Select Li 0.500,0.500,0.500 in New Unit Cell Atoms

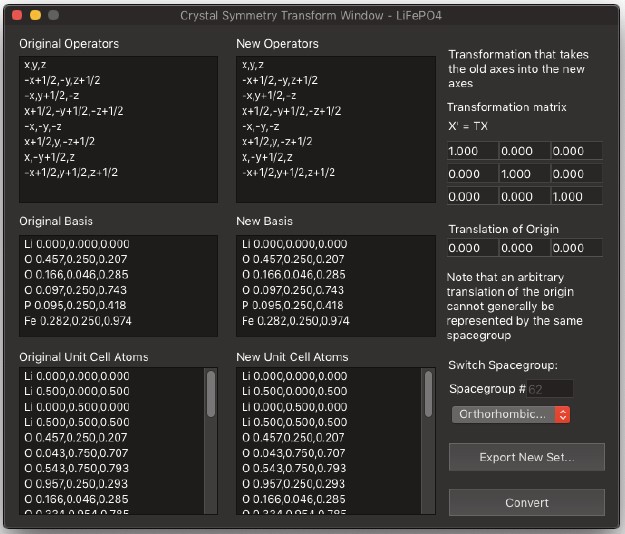tap(294, 422)
